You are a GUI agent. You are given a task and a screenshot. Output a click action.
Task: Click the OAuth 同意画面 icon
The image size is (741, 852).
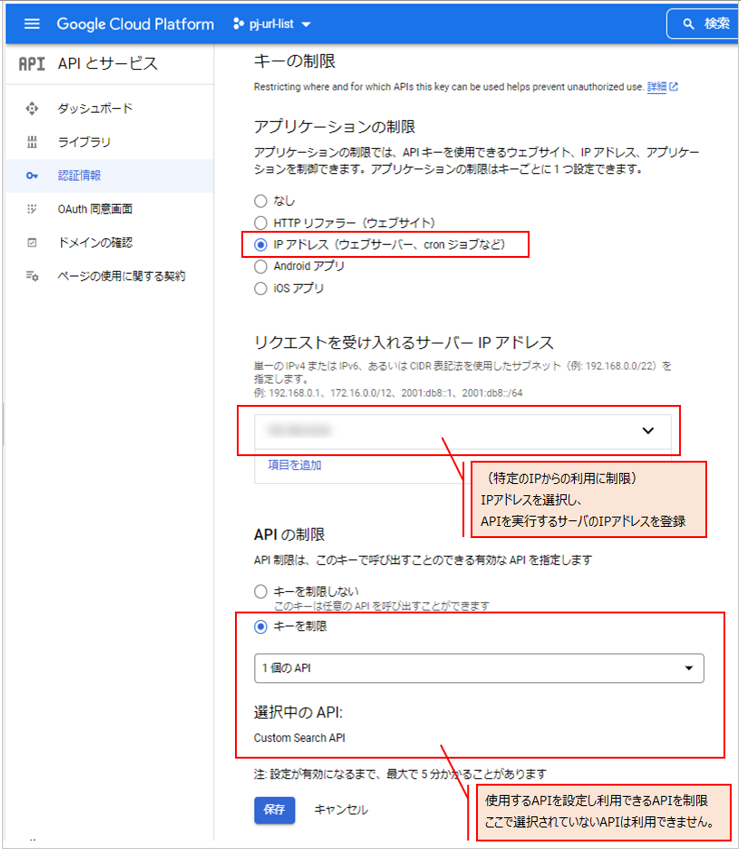point(32,209)
